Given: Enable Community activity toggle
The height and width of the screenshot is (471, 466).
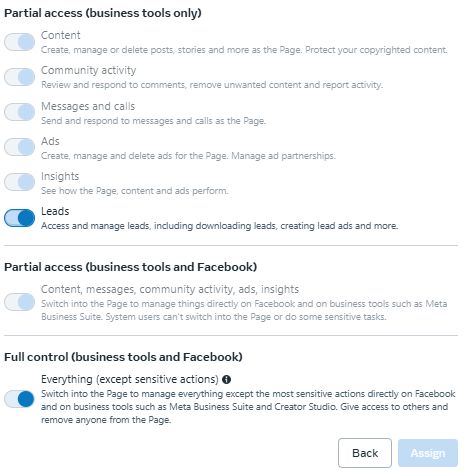Looking at the screenshot, I should pos(19,77).
